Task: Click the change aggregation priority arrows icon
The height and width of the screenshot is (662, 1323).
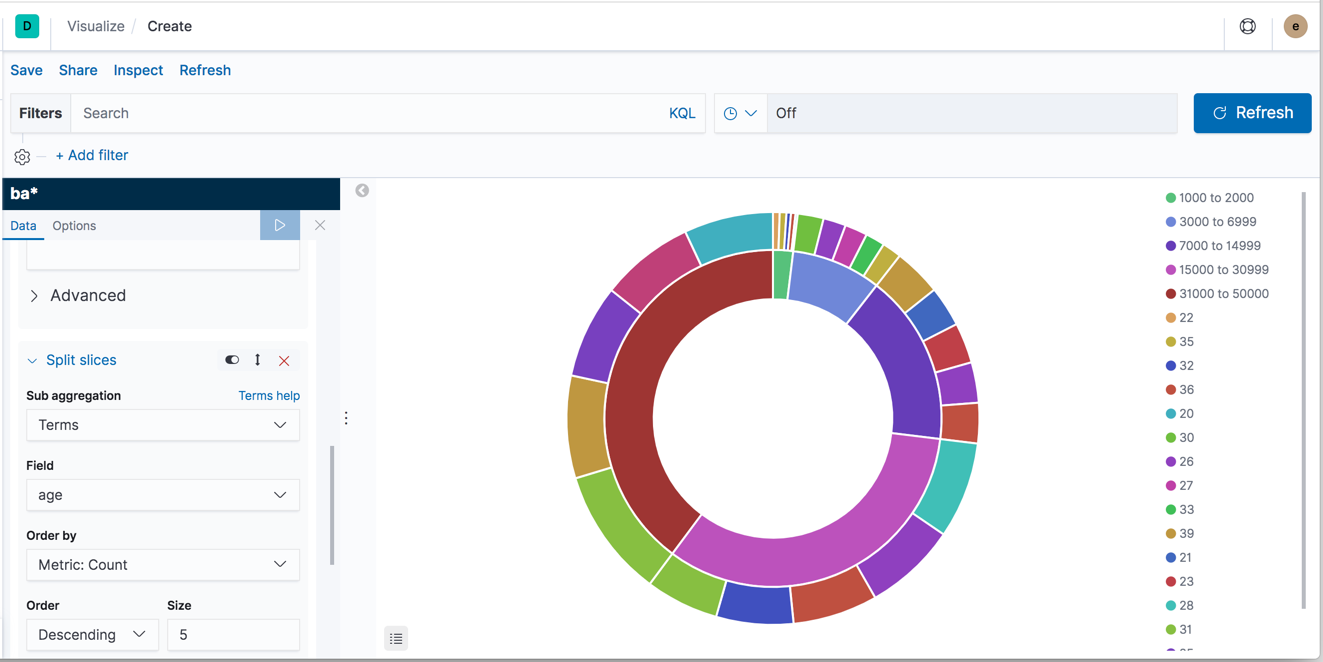Action: (257, 360)
